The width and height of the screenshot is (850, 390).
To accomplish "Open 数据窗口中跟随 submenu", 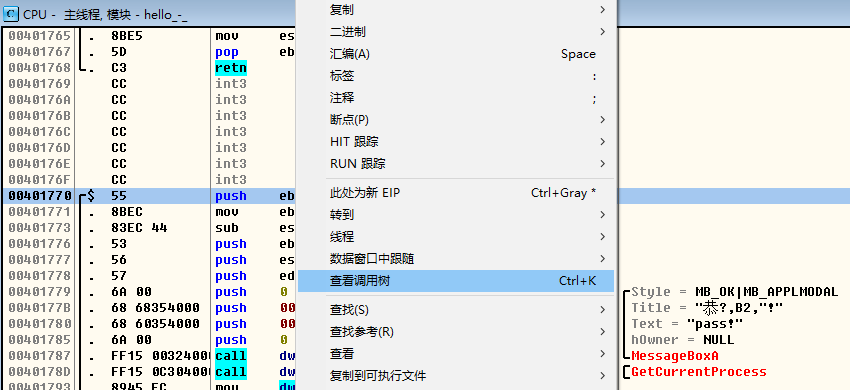I will click(x=456, y=259).
